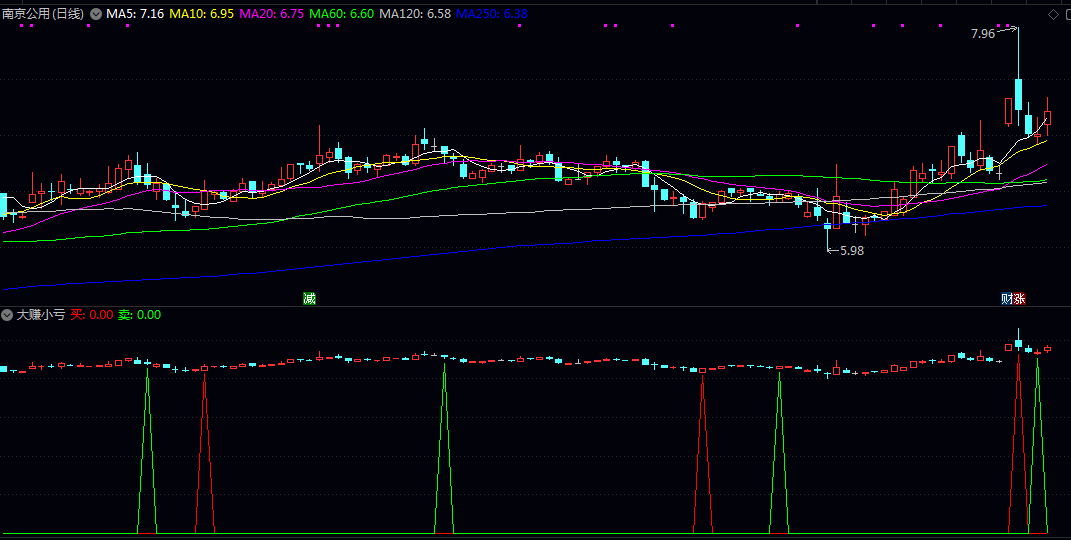Select the MA5: 7.16 indicator label
Screen dimensions: 1071x540
point(135,15)
